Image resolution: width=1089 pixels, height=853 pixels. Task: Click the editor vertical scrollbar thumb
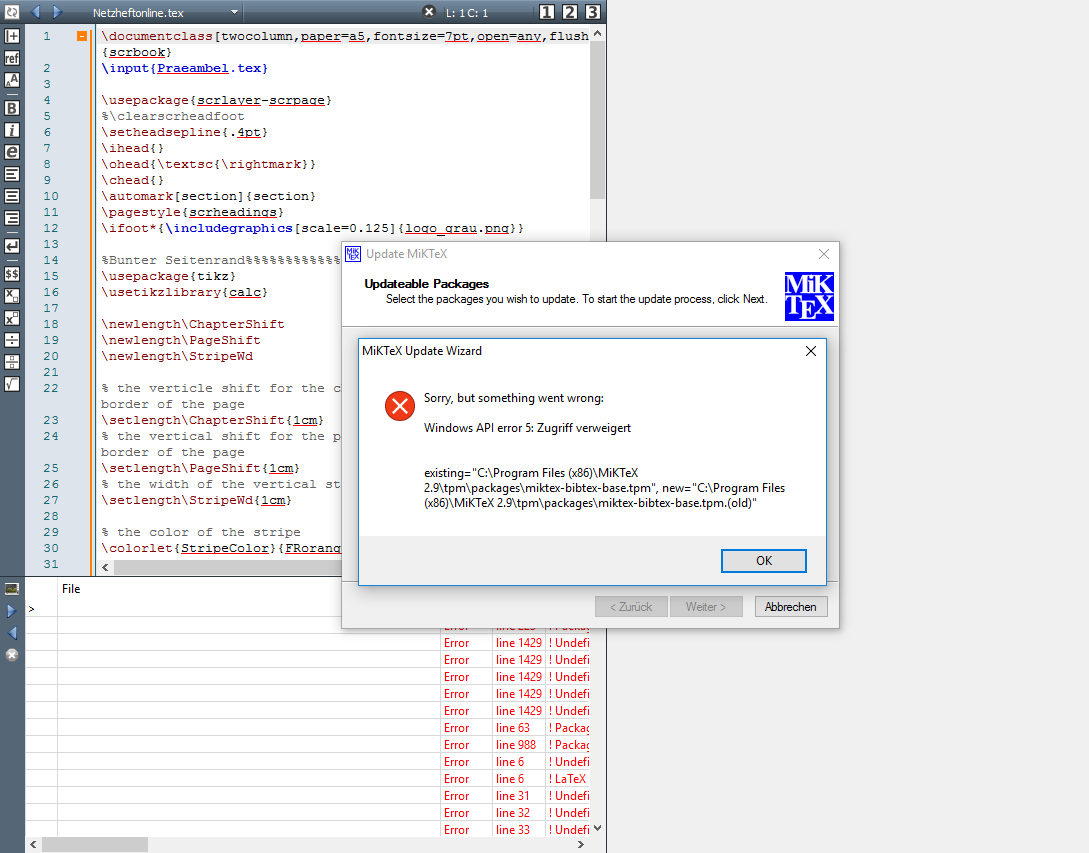point(597,119)
